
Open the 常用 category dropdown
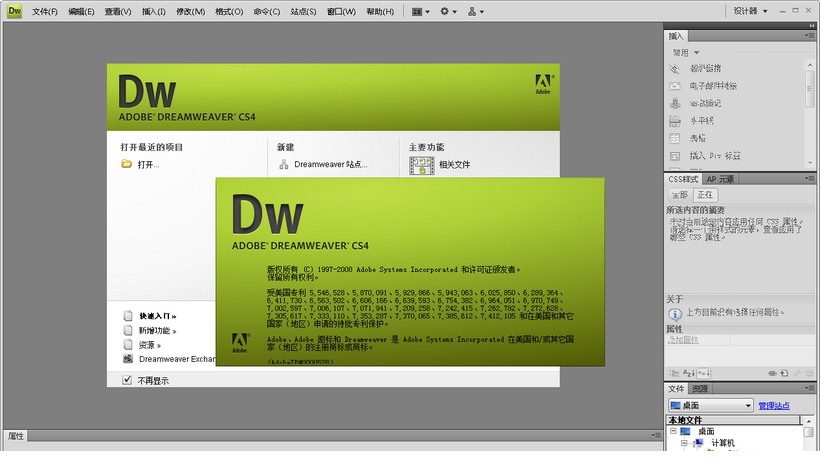686,53
